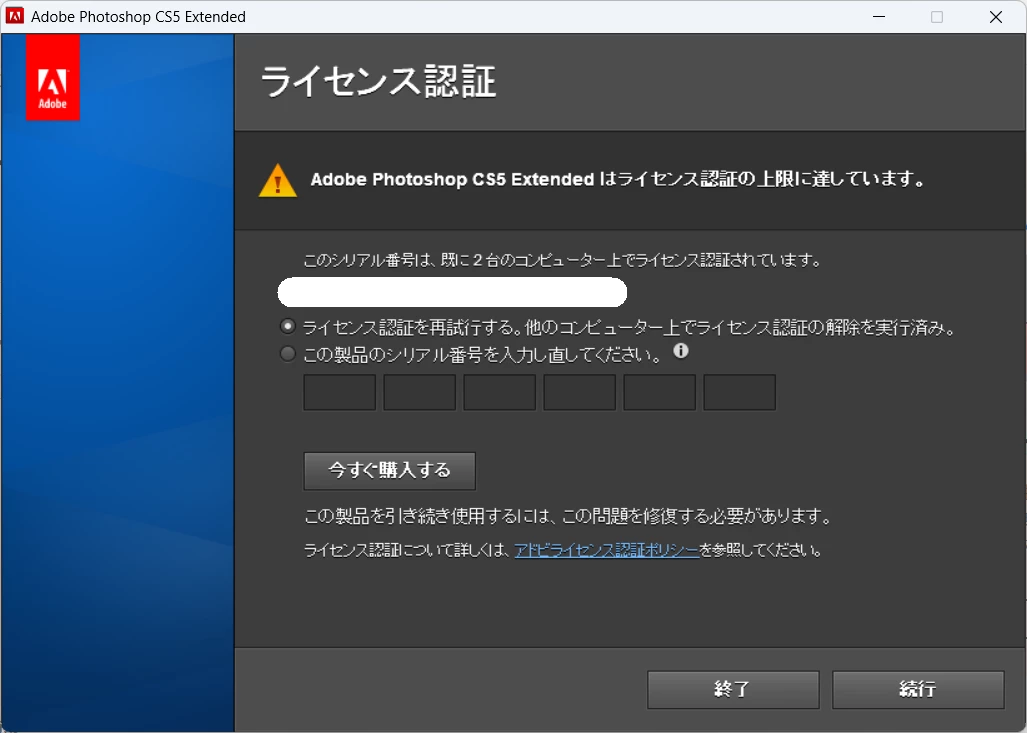
Task: Select the re-enter serial number radio button
Action: pyautogui.click(x=288, y=354)
